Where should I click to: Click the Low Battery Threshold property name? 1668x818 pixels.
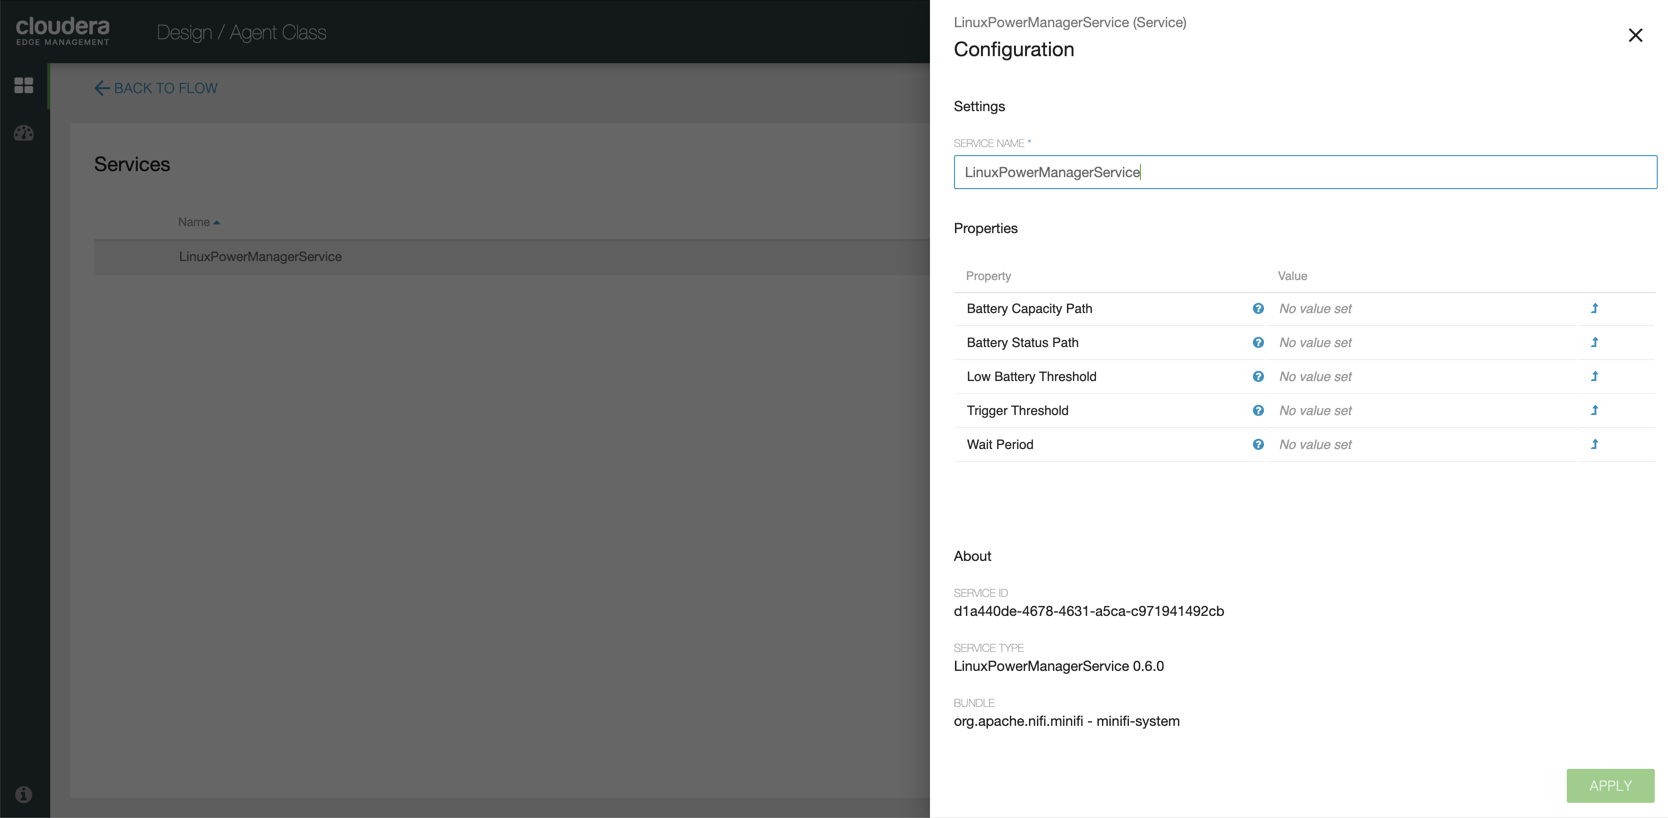coord(1031,377)
